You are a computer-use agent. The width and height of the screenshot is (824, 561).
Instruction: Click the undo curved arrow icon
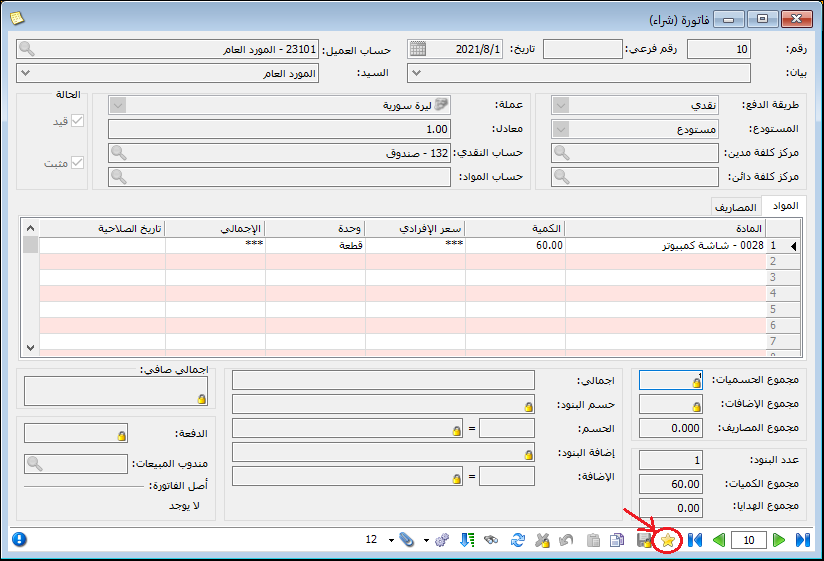point(566,540)
